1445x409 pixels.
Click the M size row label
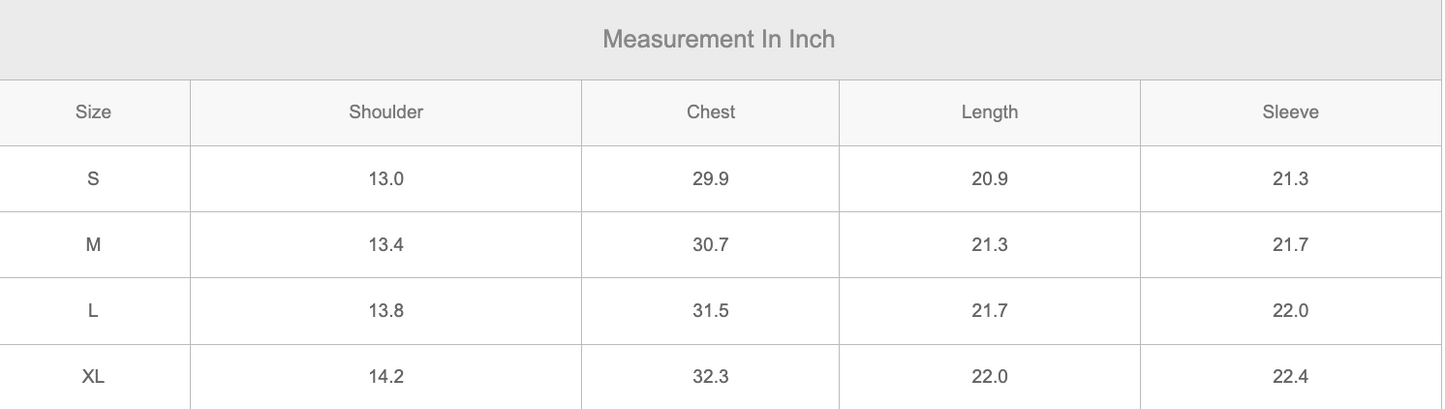[93, 245]
